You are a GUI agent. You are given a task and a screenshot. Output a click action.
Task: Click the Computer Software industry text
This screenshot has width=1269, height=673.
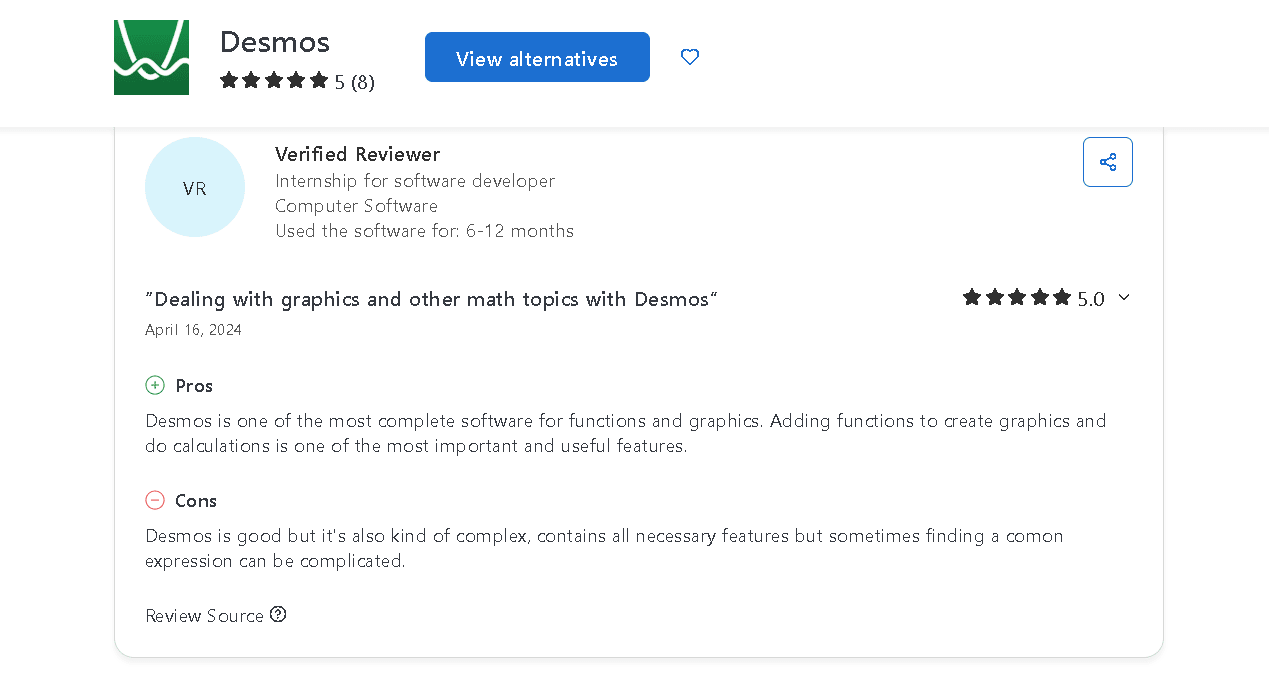point(356,206)
